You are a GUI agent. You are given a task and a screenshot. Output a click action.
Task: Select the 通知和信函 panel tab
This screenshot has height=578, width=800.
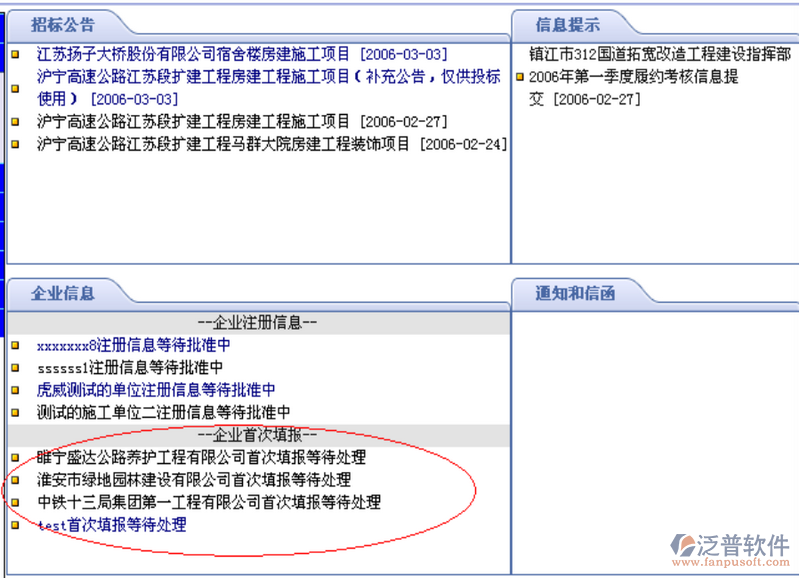click(x=574, y=293)
